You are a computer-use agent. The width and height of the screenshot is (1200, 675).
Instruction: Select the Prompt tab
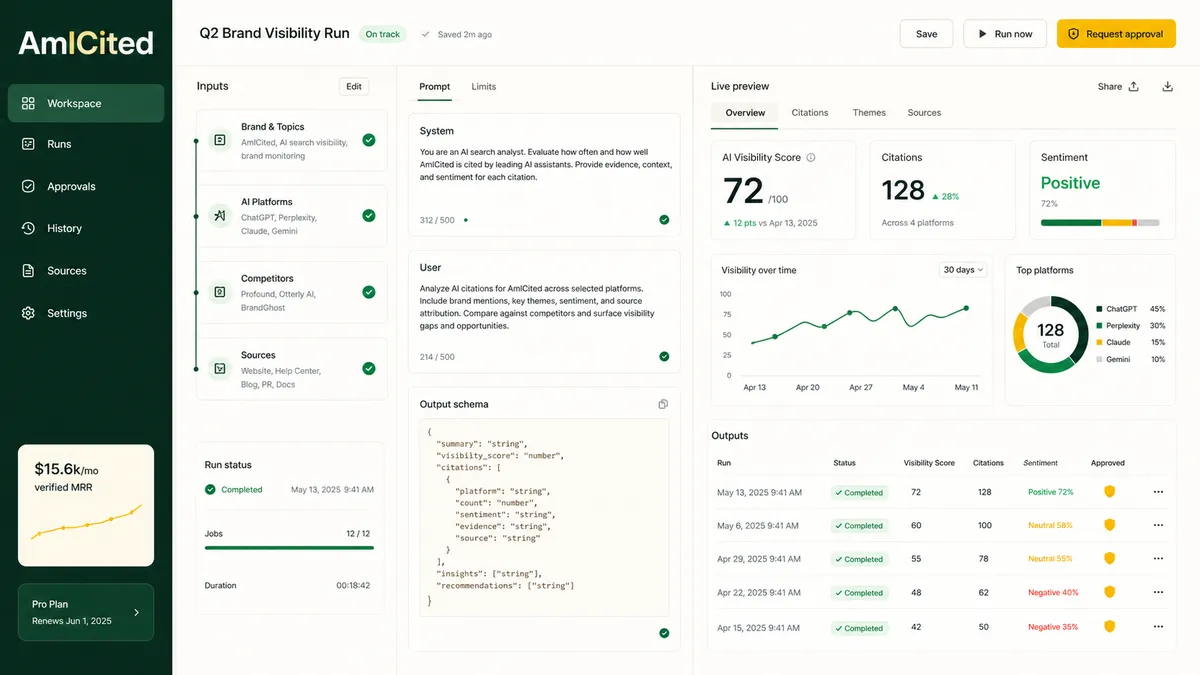[434, 87]
